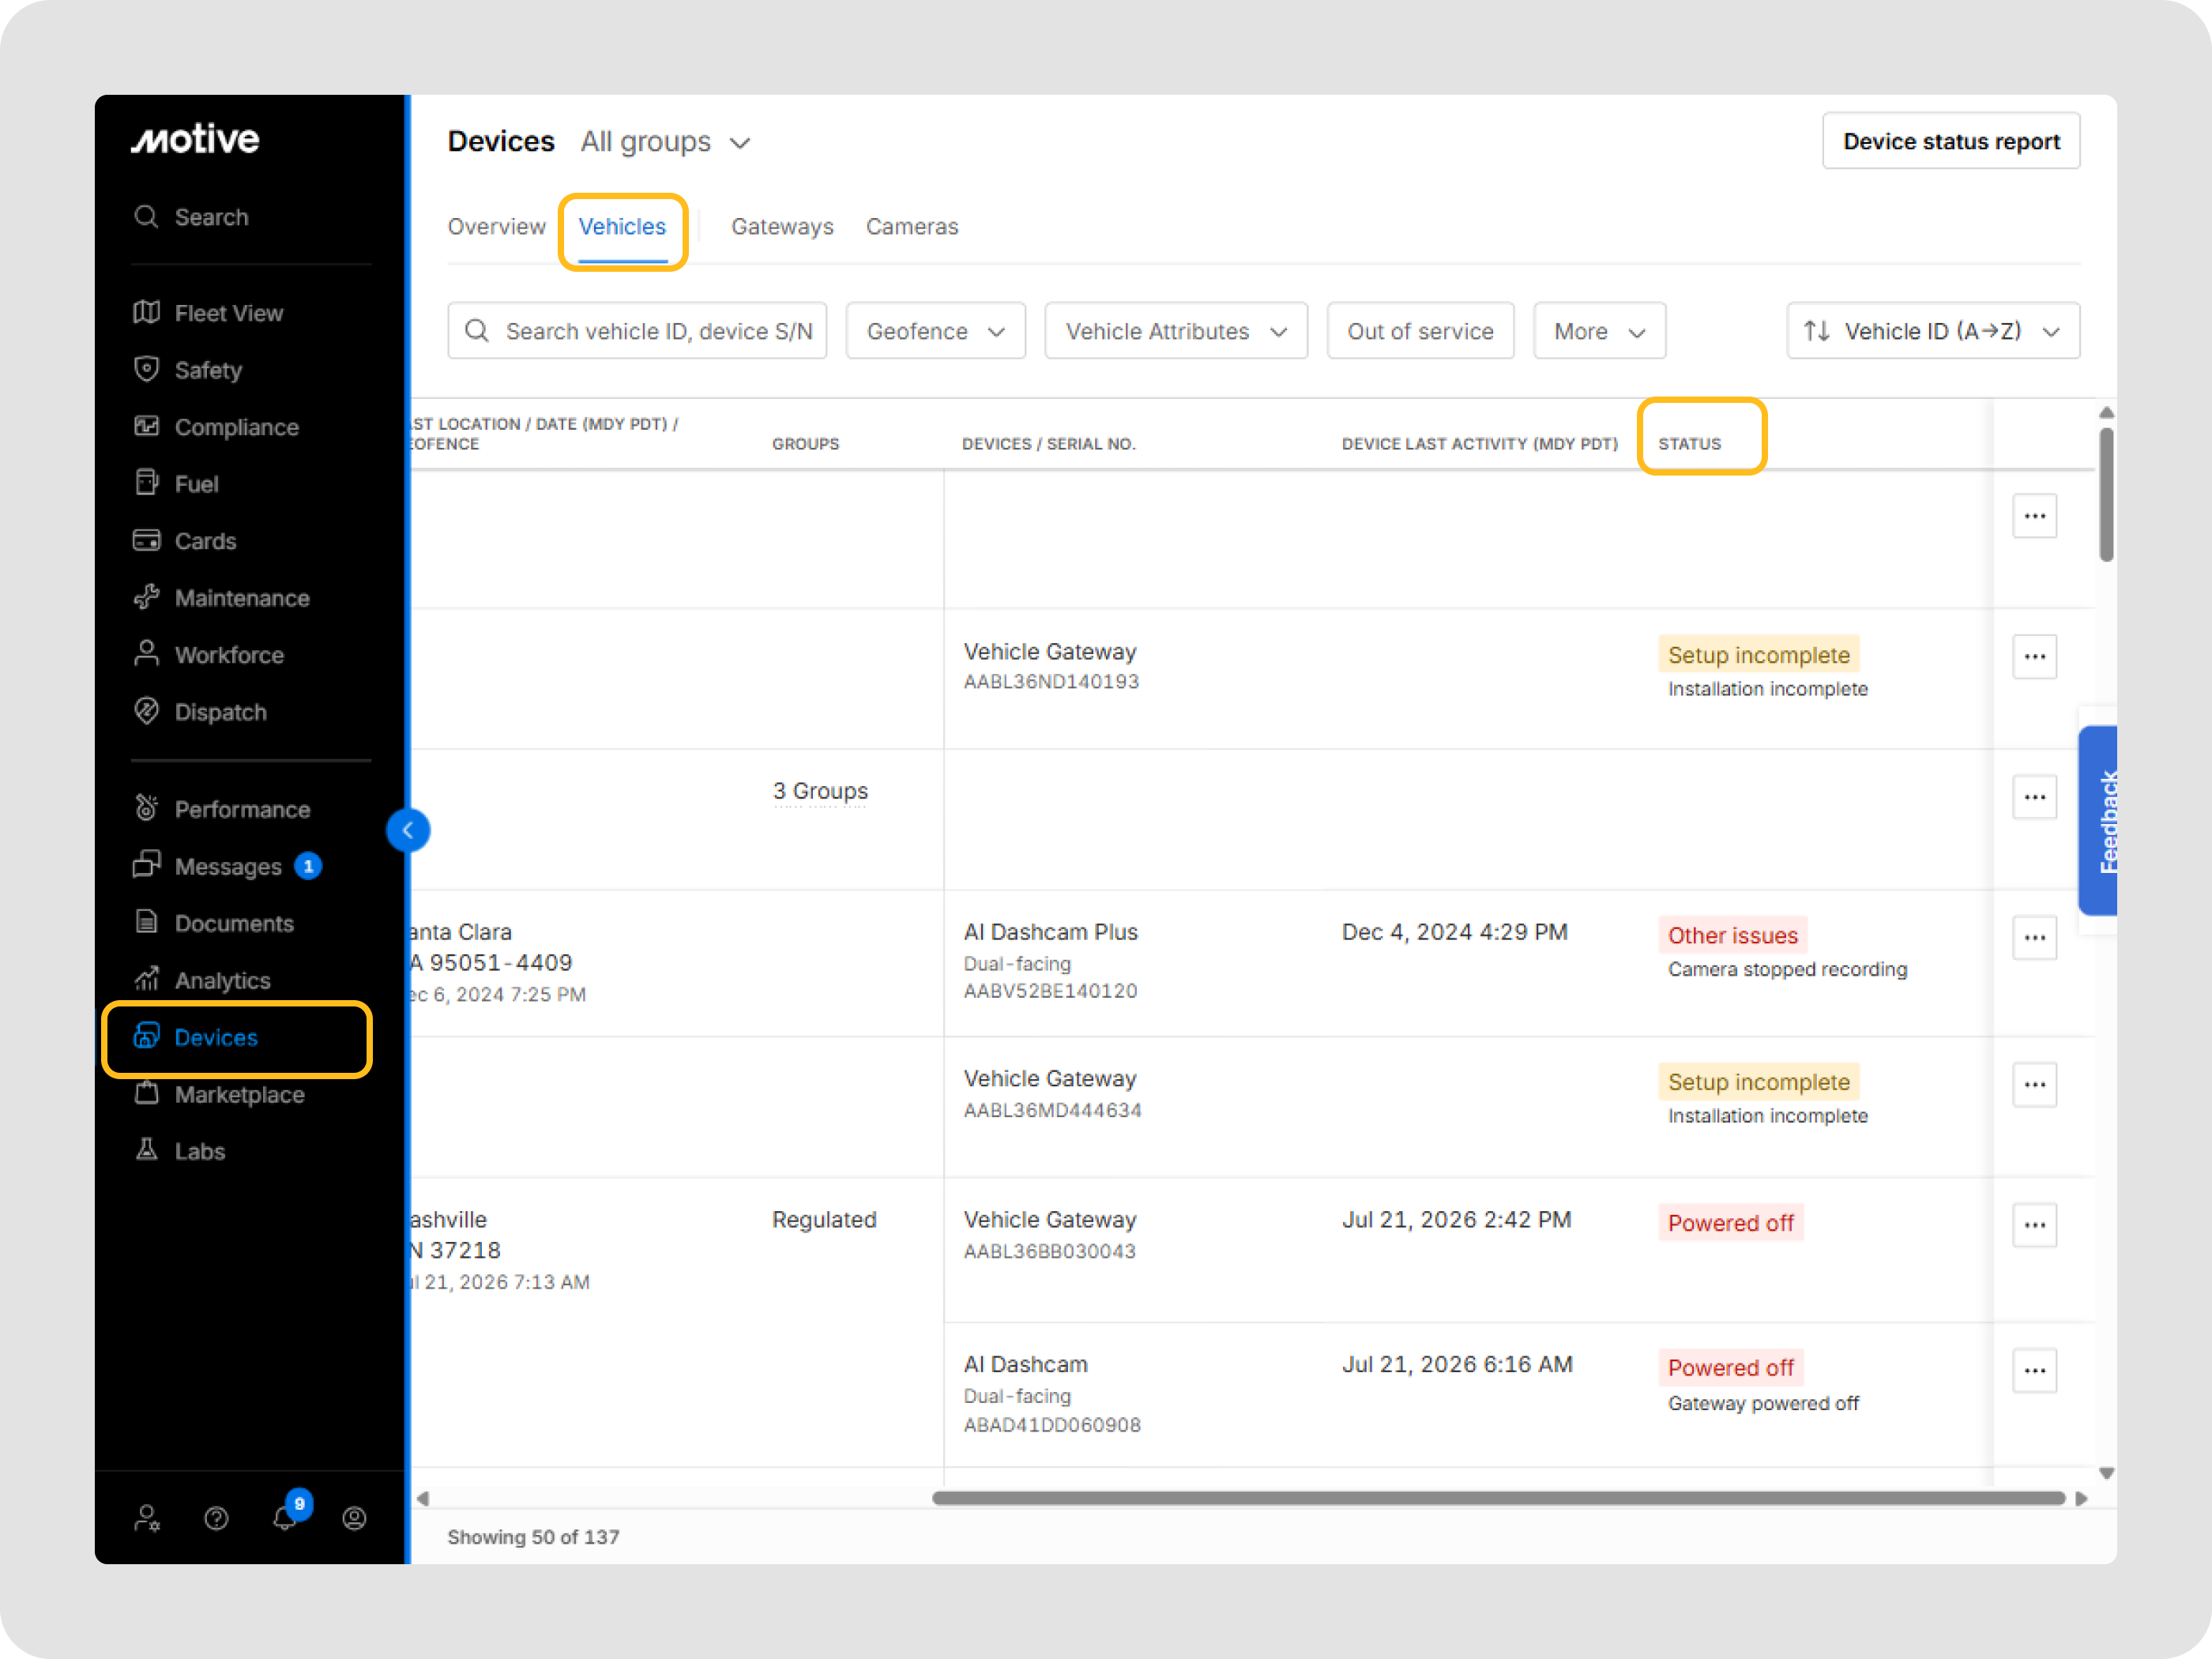Switch to the Overview tab
The height and width of the screenshot is (1659, 2212).
tap(496, 227)
